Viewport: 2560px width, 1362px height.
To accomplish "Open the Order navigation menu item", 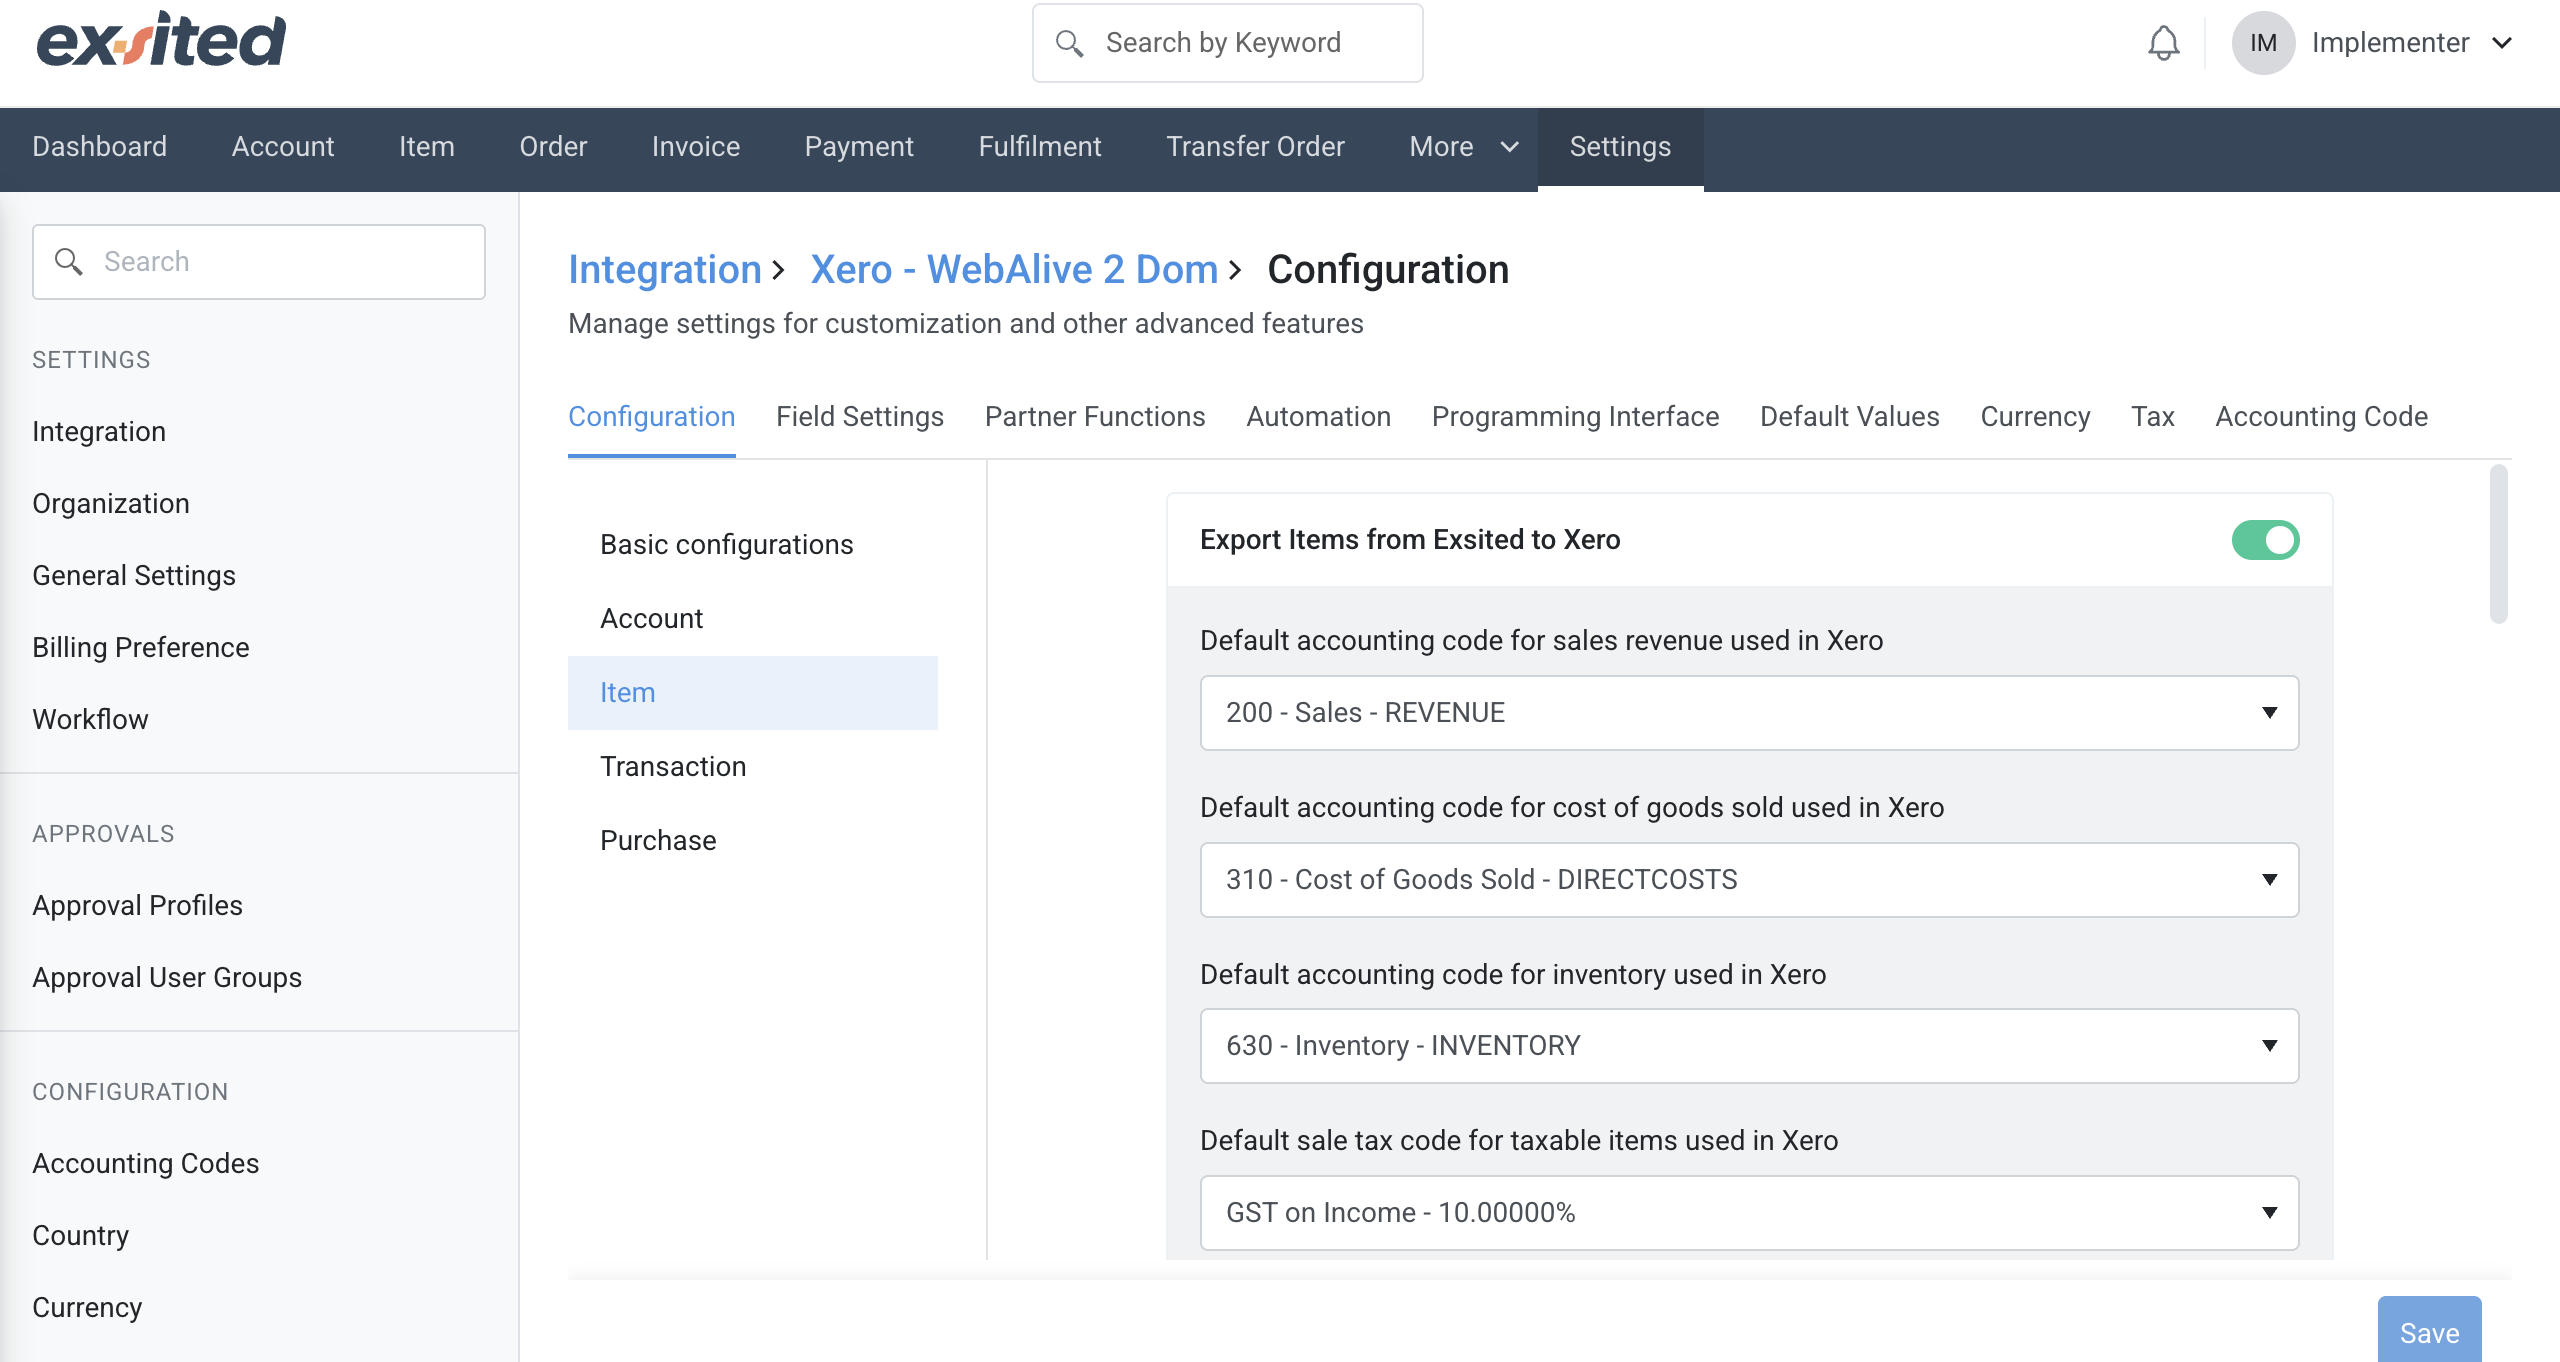I will tap(553, 147).
